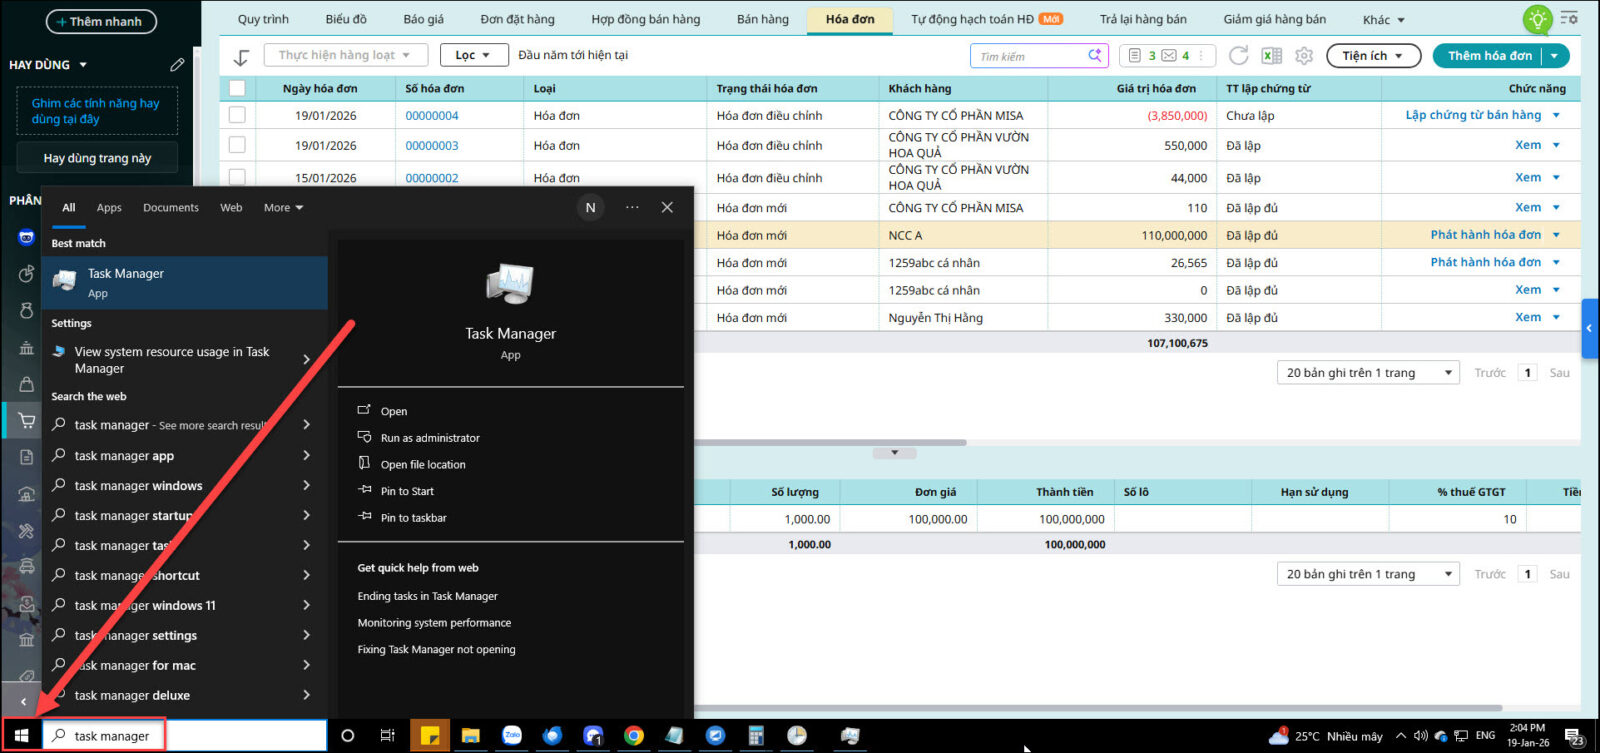Image resolution: width=1600 pixels, height=753 pixels.
Task: Check the box for invoice 00000003
Action: click(237, 145)
